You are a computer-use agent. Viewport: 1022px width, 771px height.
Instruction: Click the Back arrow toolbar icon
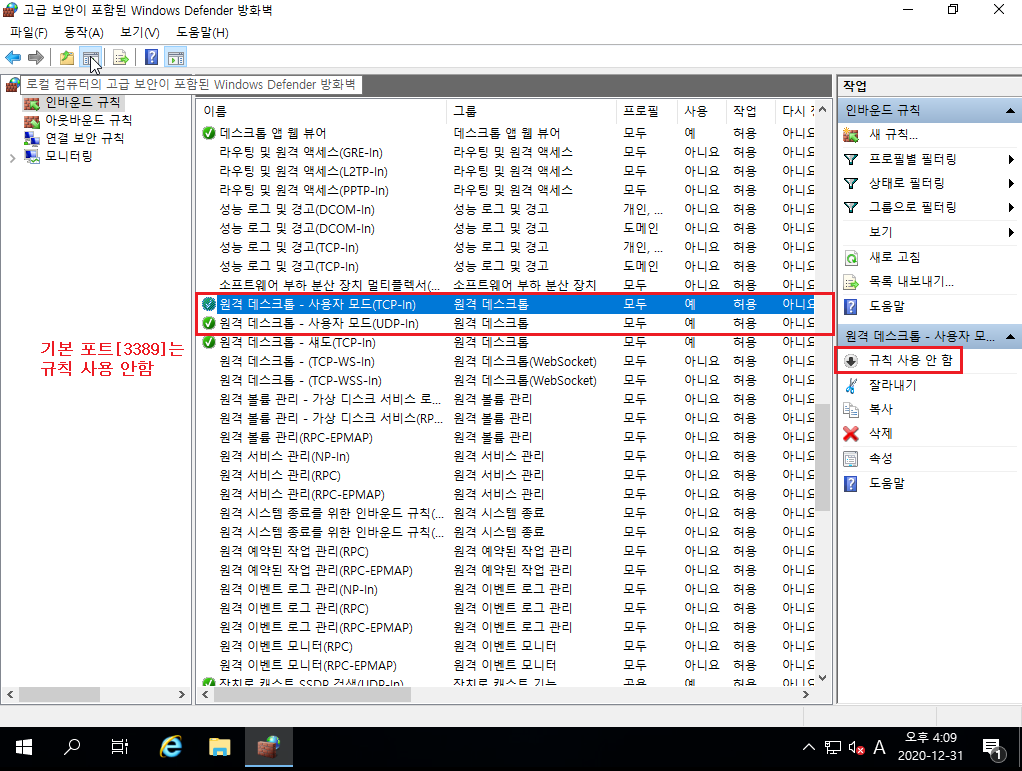[13, 57]
